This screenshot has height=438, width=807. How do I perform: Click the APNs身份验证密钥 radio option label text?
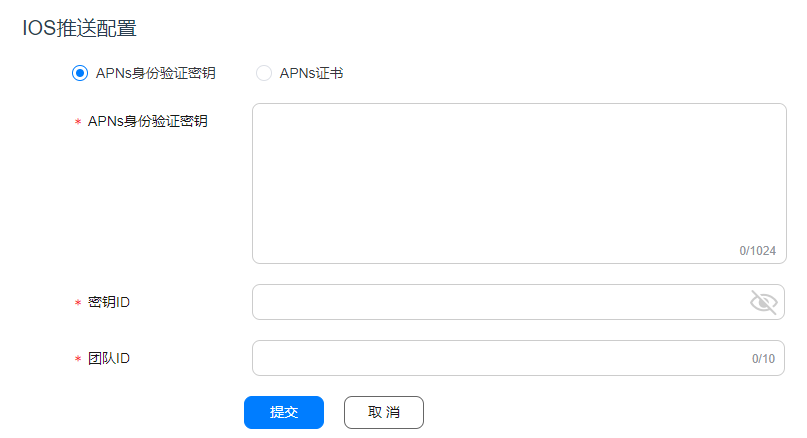point(155,73)
